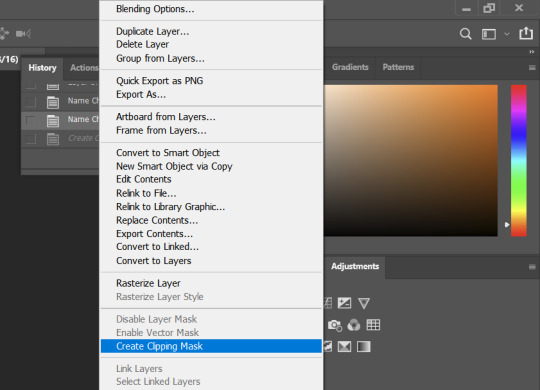
Task: Click the Select Linked Layers entry
Action: click(x=211, y=382)
